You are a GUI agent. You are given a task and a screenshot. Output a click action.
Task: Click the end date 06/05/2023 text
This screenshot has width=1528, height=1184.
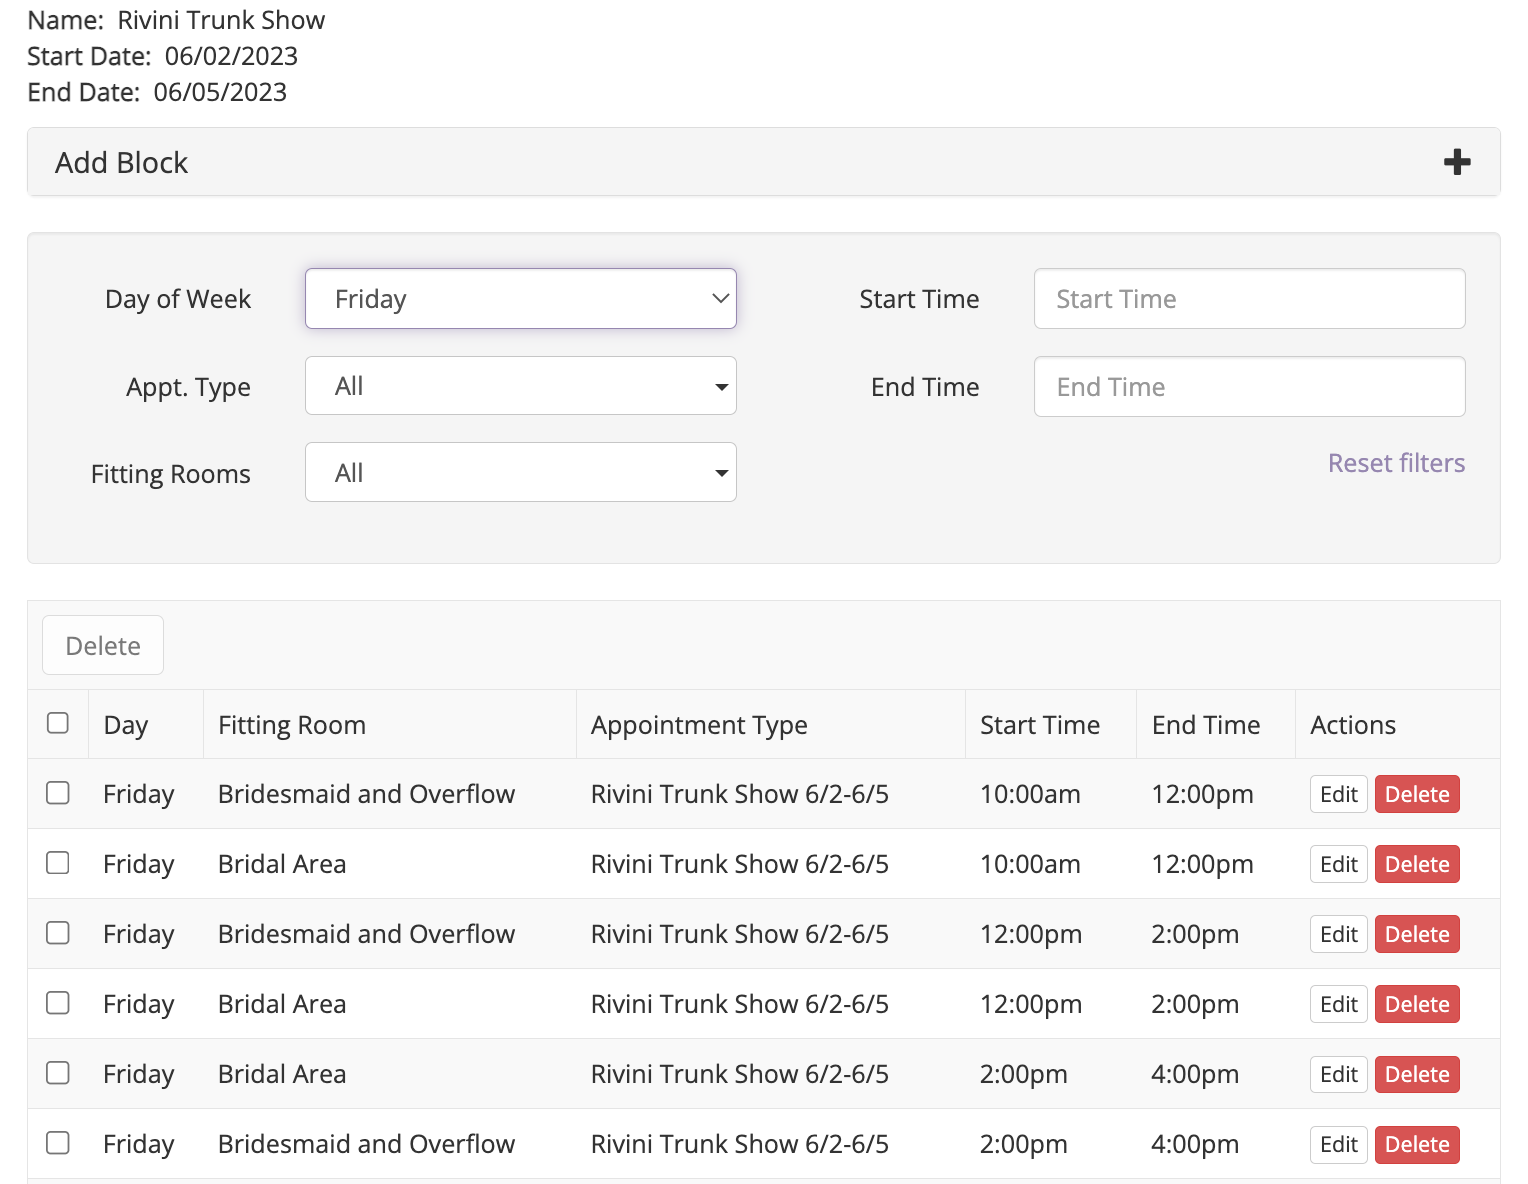click(220, 92)
